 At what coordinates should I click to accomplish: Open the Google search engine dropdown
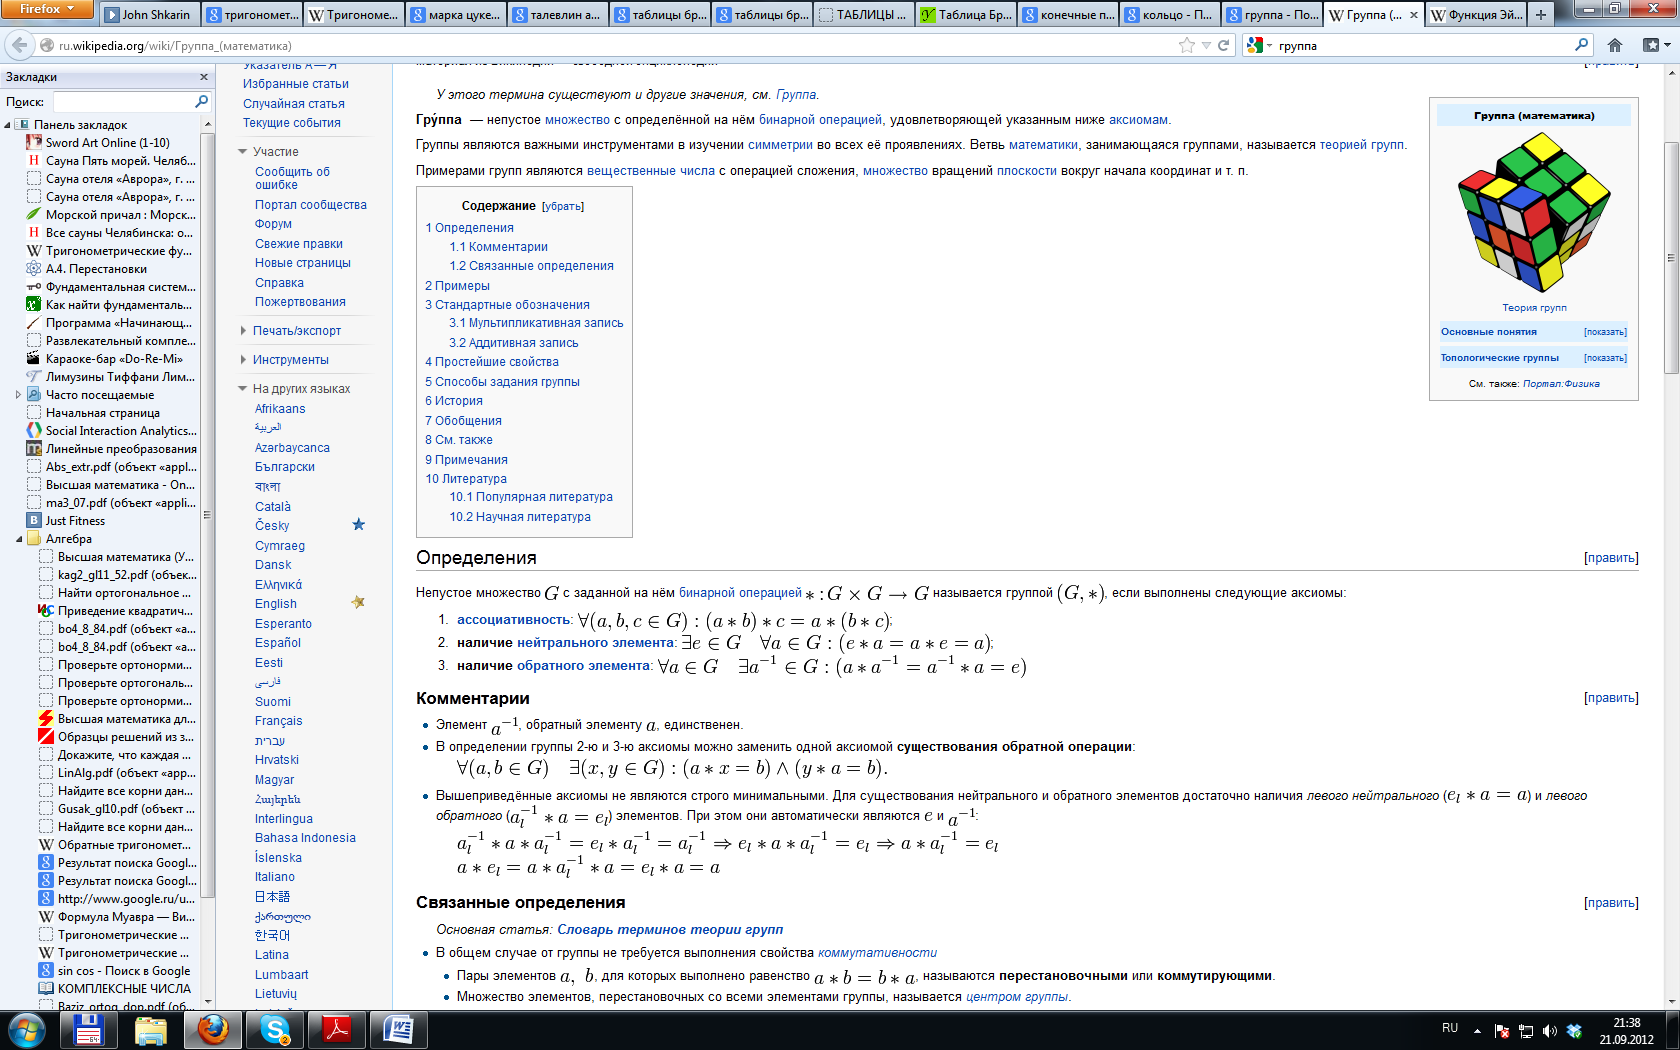(x=1260, y=45)
